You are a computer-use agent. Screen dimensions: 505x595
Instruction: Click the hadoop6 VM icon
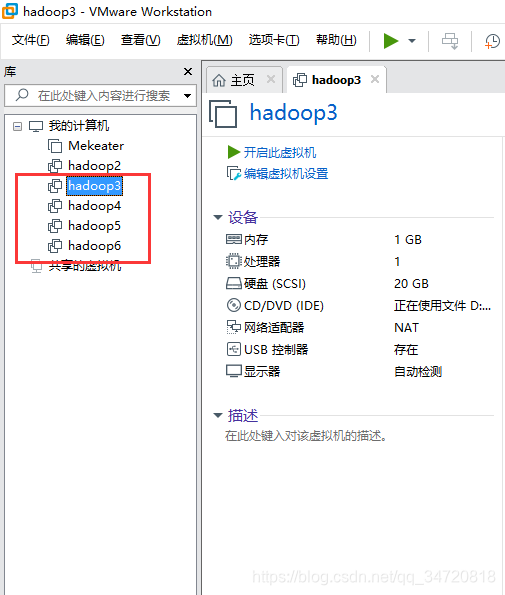(x=55, y=246)
